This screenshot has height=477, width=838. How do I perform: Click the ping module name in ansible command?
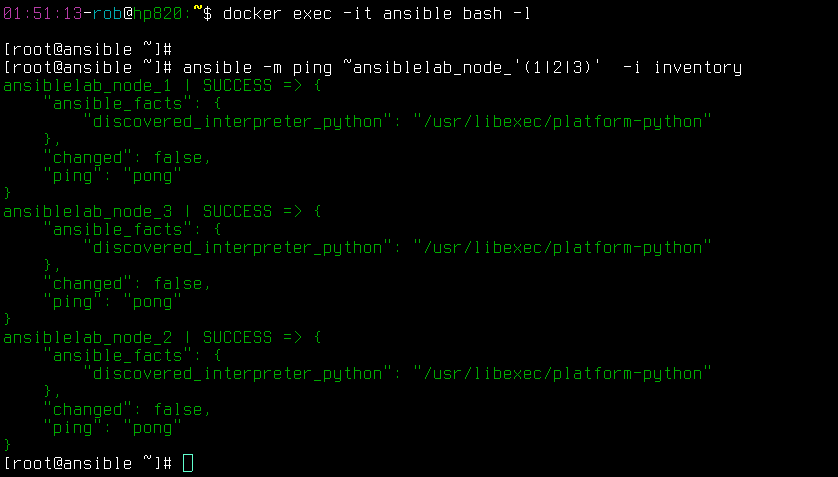312,68
